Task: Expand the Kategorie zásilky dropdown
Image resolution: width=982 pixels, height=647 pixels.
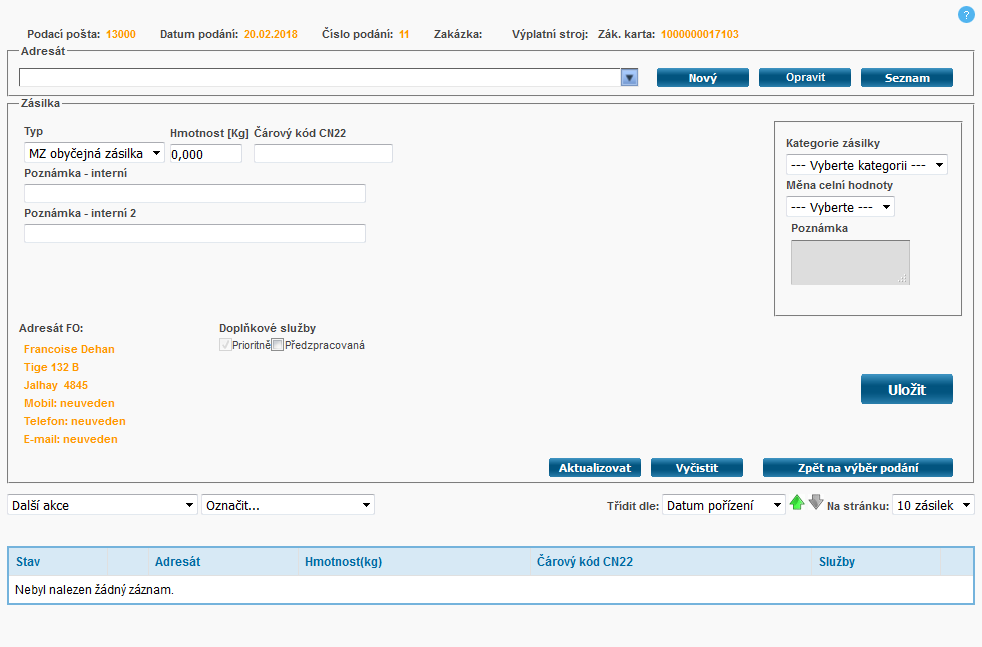Action: 866,165
